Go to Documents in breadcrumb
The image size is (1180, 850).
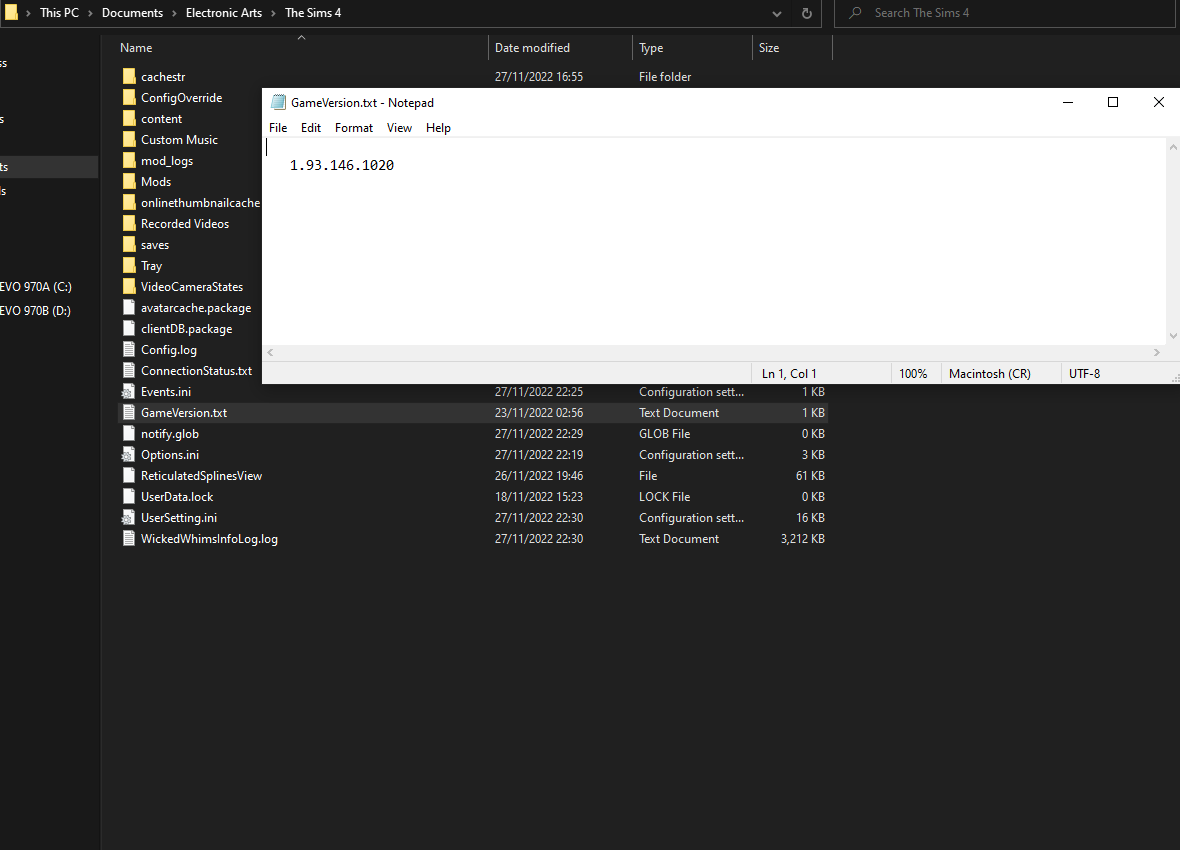[132, 13]
